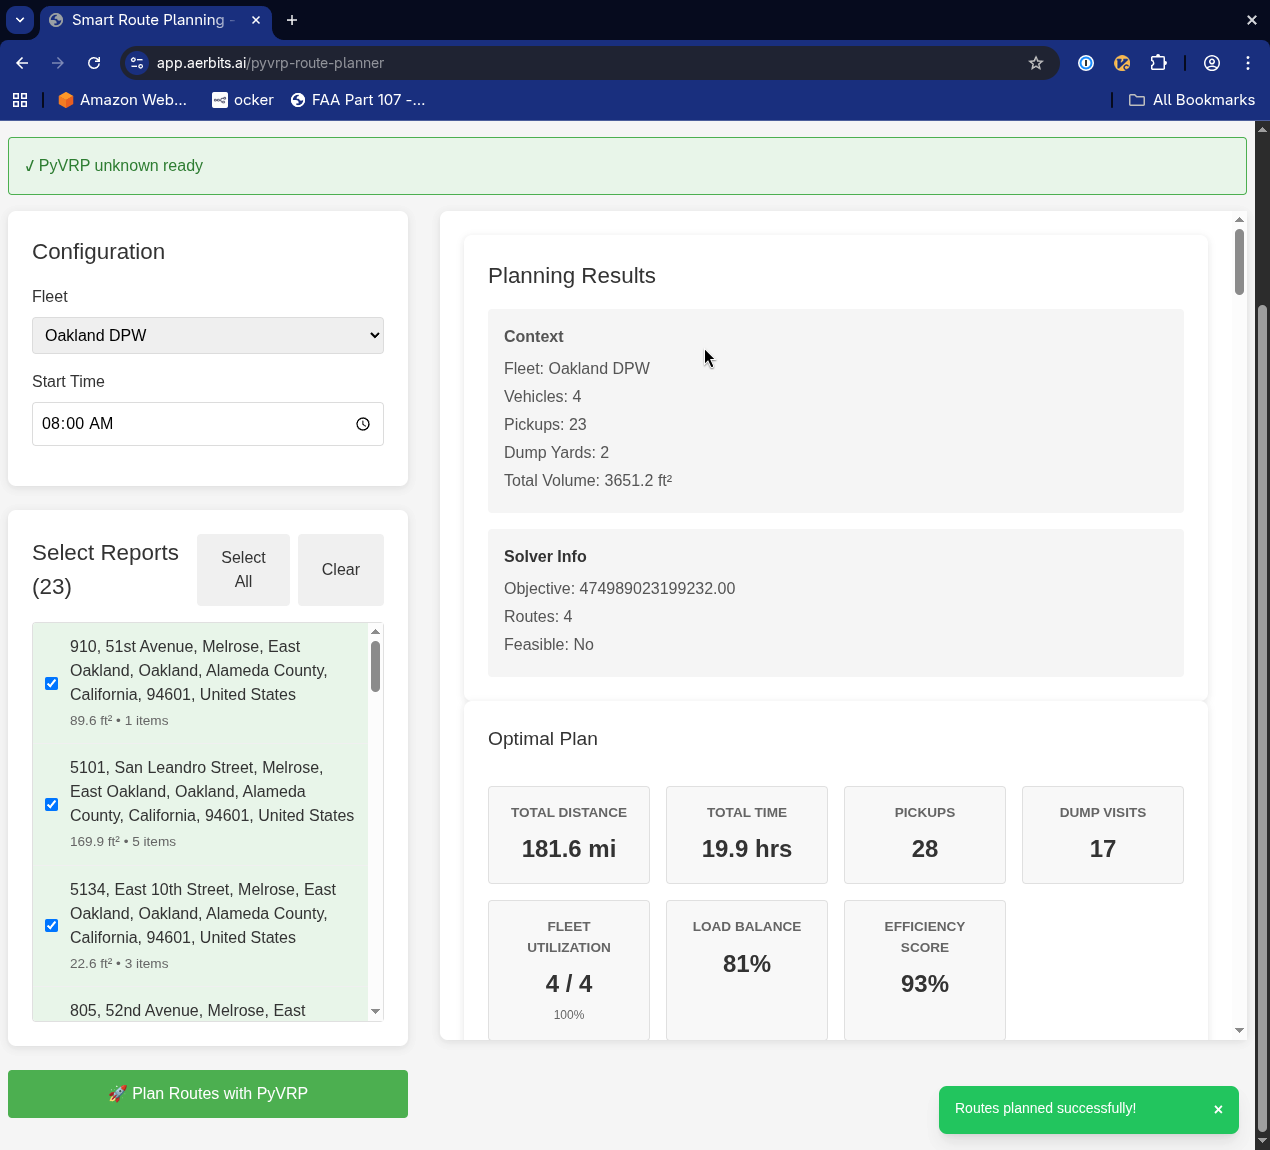Click Plan Routes with PyVRP button

207,1093
